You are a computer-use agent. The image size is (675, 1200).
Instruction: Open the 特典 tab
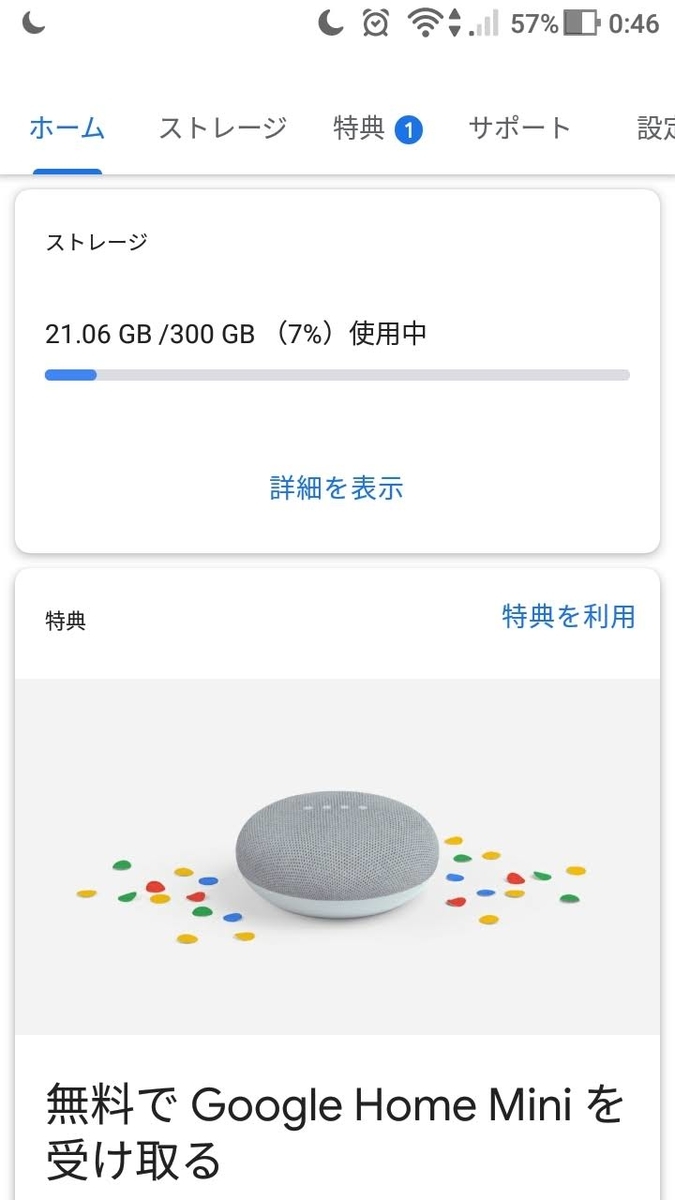pyautogui.click(x=360, y=127)
